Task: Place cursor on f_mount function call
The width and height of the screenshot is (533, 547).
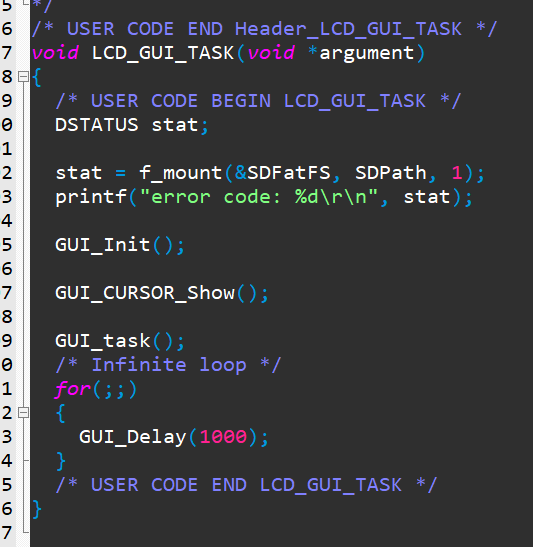Action: tap(180, 173)
